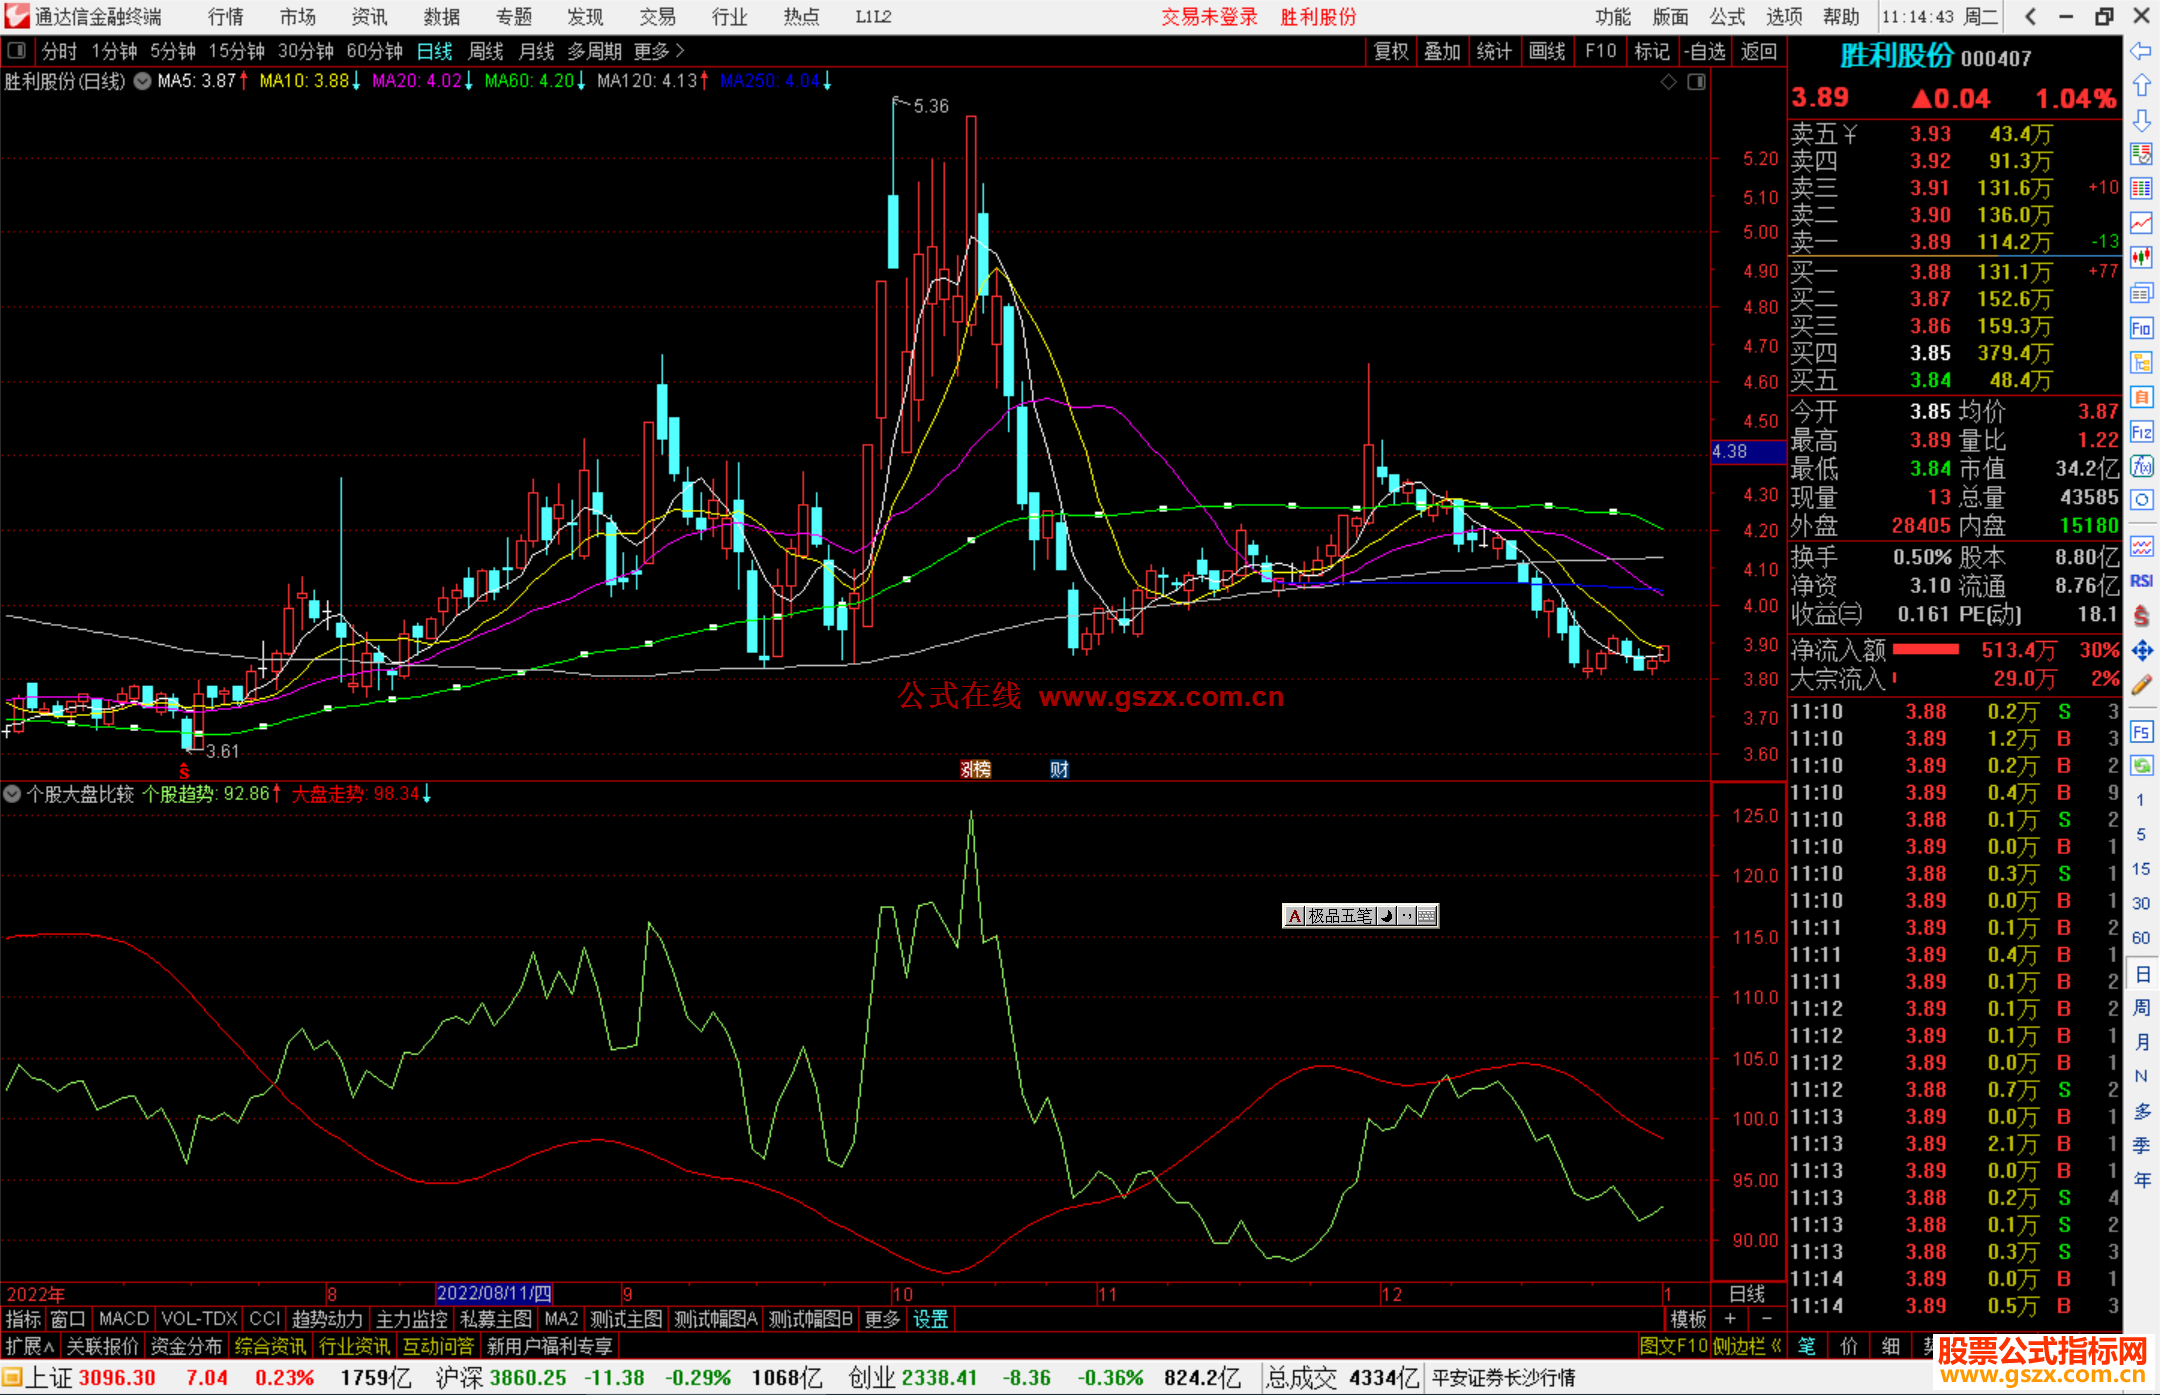This screenshot has width=2160, height=1395.
Task: Click the 复权 button
Action: pos(1391,51)
